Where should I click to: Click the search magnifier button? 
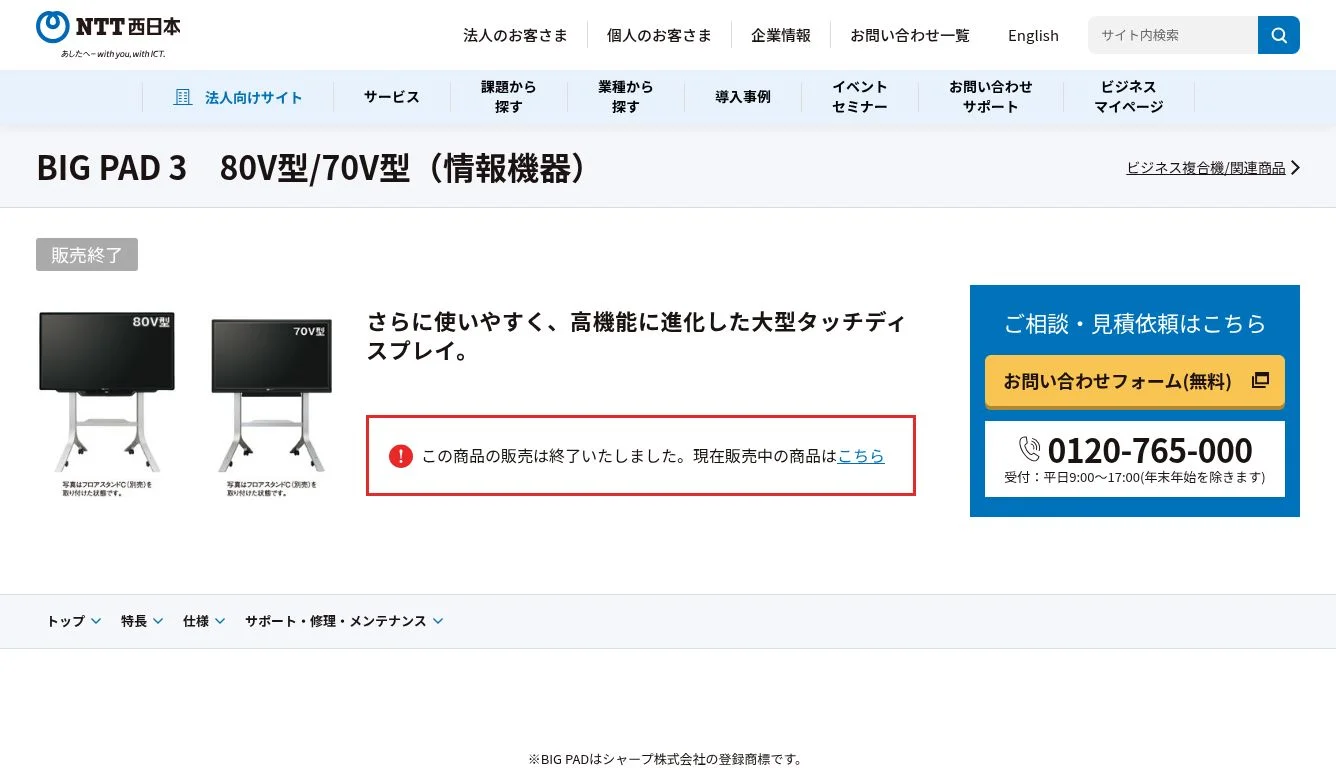click(1279, 35)
